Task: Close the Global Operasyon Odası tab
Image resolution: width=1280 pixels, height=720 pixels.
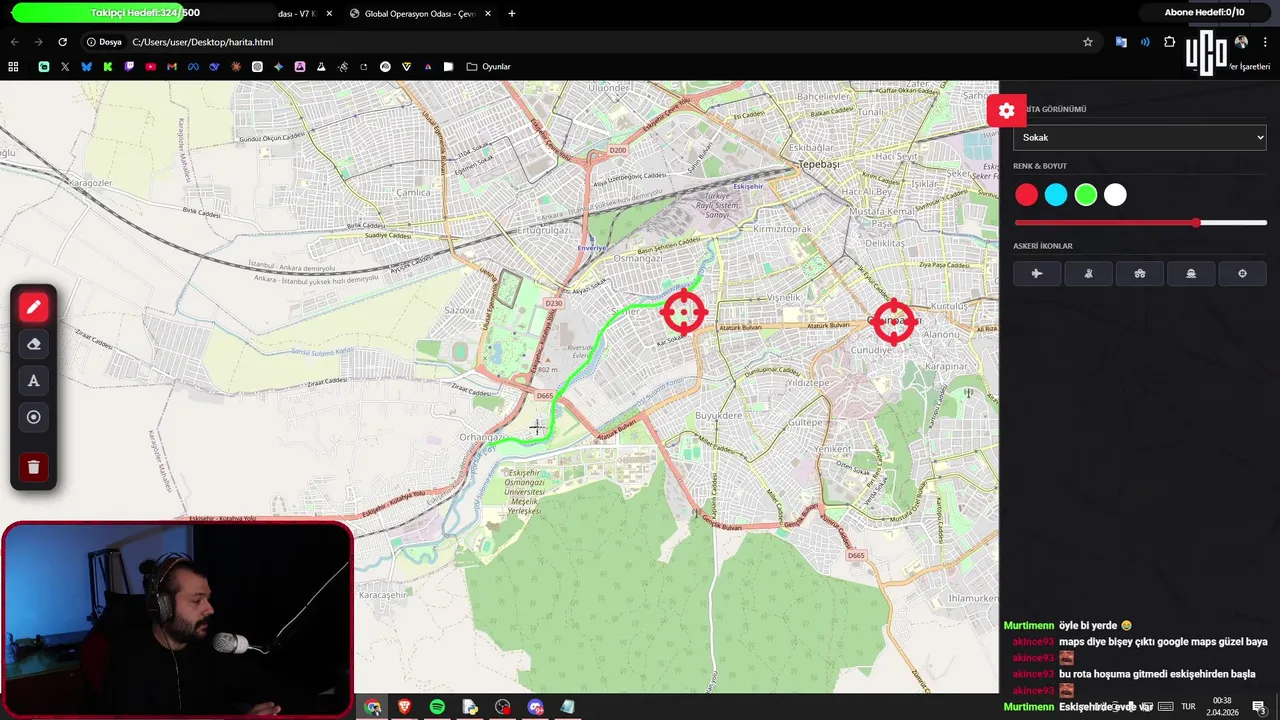Action: [x=488, y=14]
